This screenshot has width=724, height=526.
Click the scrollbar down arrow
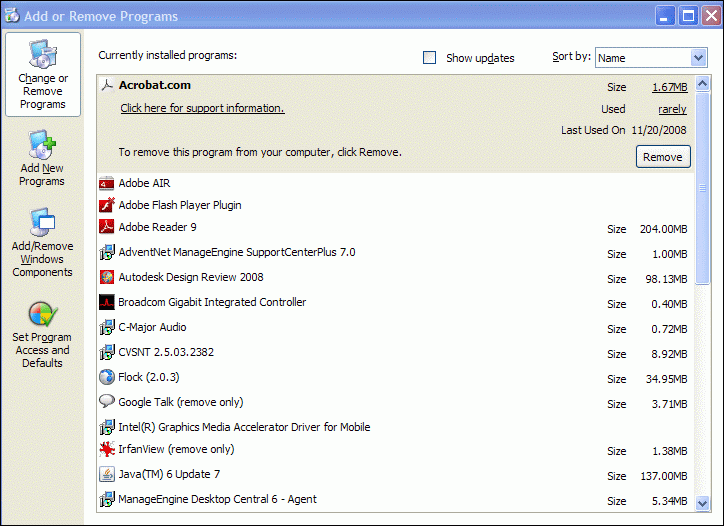coord(702,503)
